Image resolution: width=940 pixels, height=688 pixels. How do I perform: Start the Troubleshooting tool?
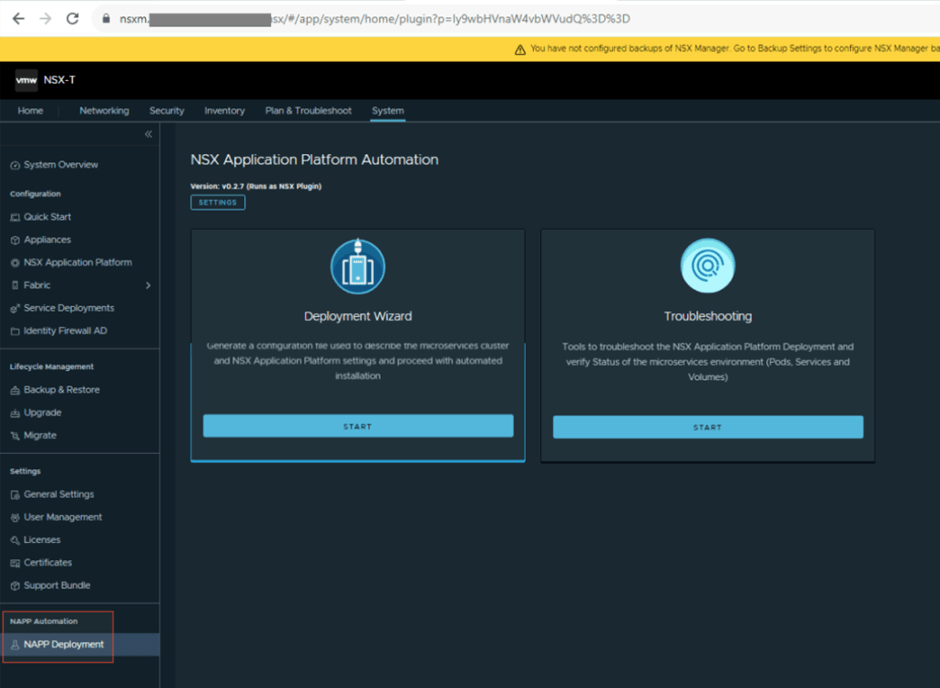click(707, 427)
